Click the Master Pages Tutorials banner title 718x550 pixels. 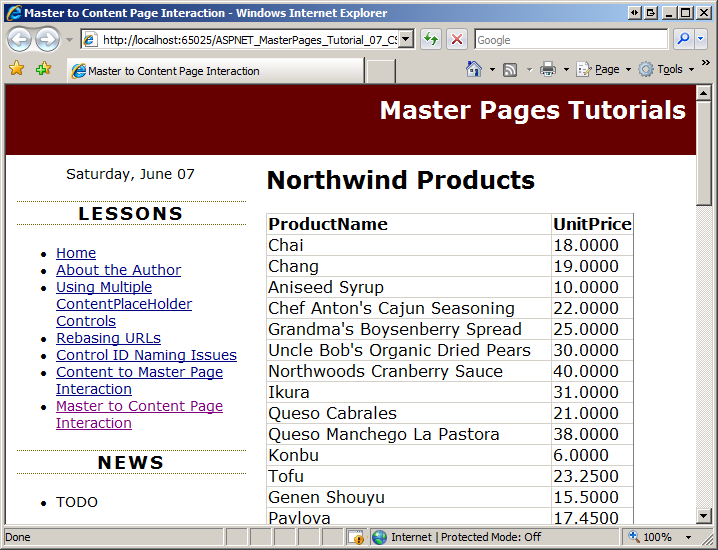(x=533, y=110)
